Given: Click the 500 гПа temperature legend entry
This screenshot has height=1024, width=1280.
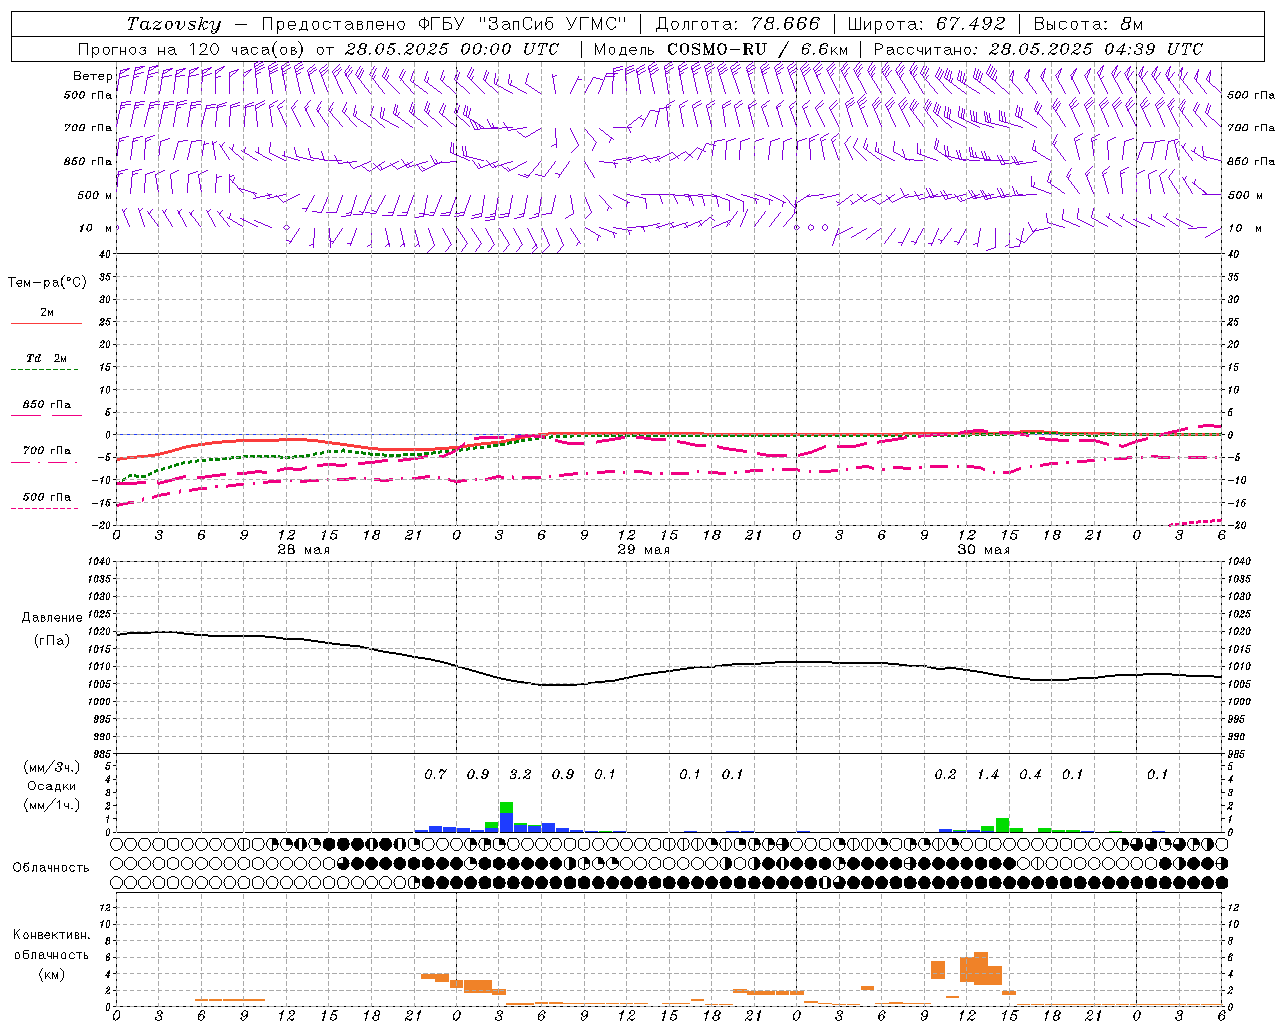Looking at the screenshot, I should tap(46, 498).
